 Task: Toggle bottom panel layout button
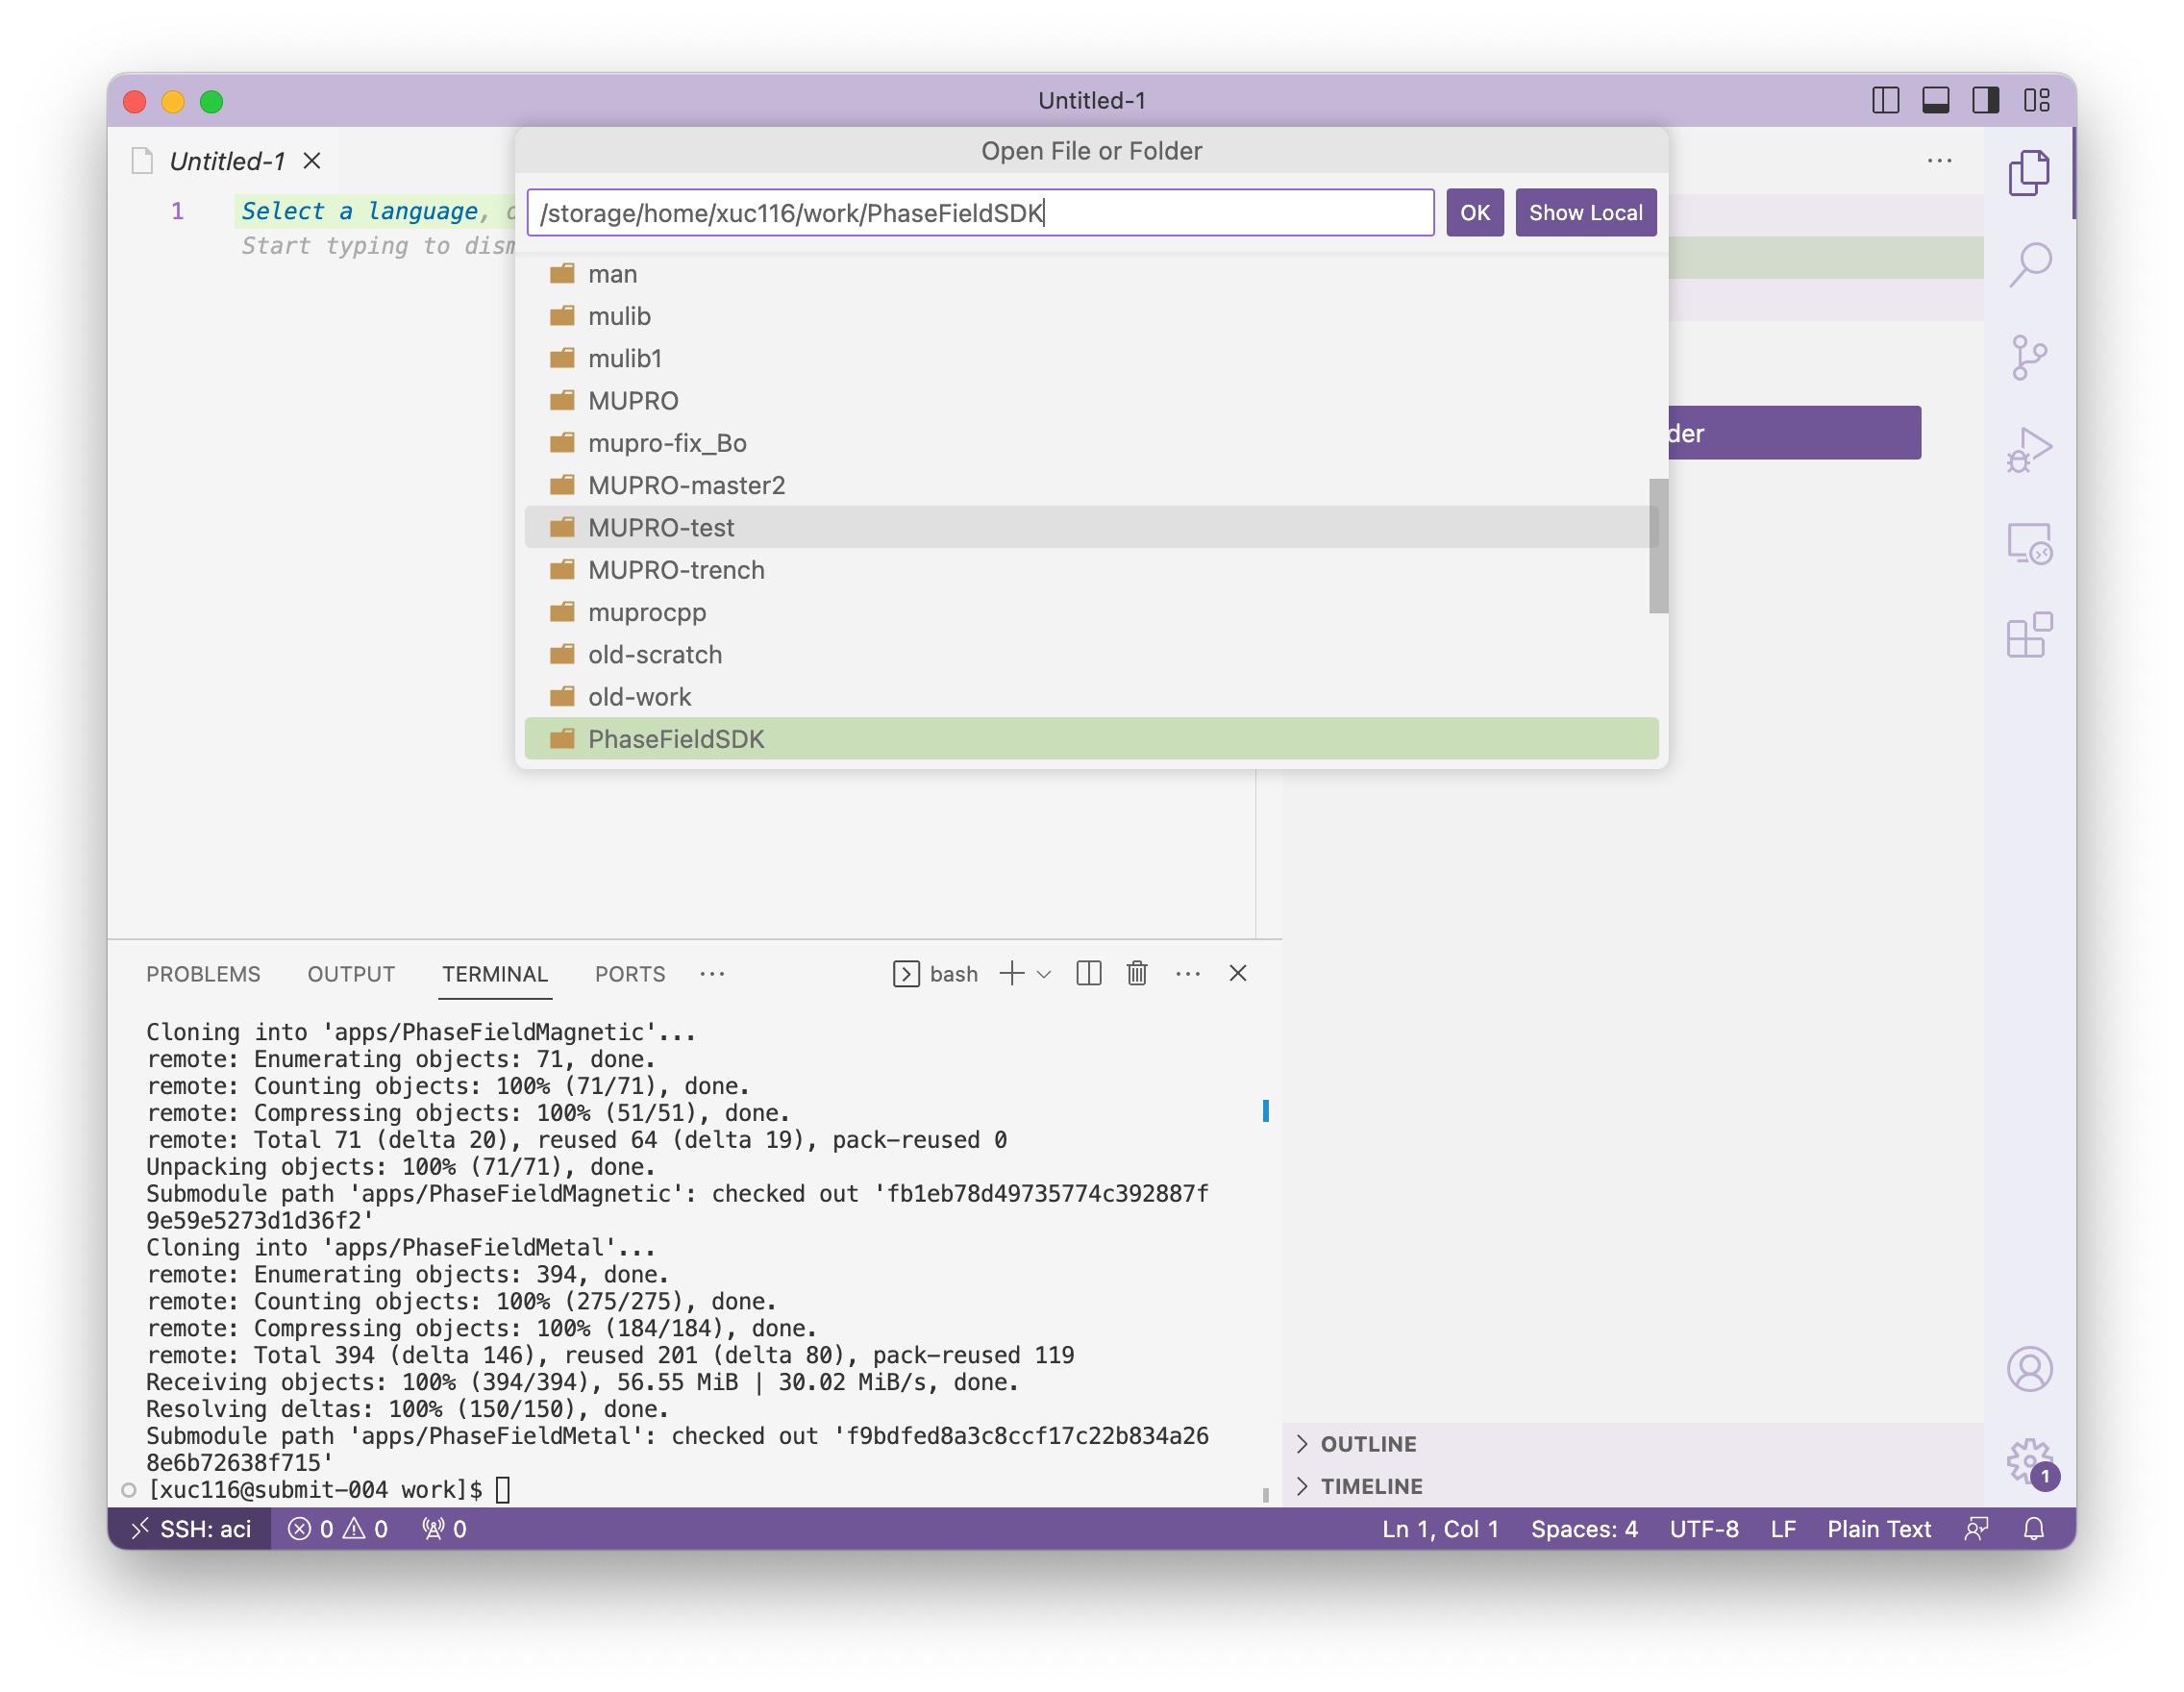coord(1935,100)
